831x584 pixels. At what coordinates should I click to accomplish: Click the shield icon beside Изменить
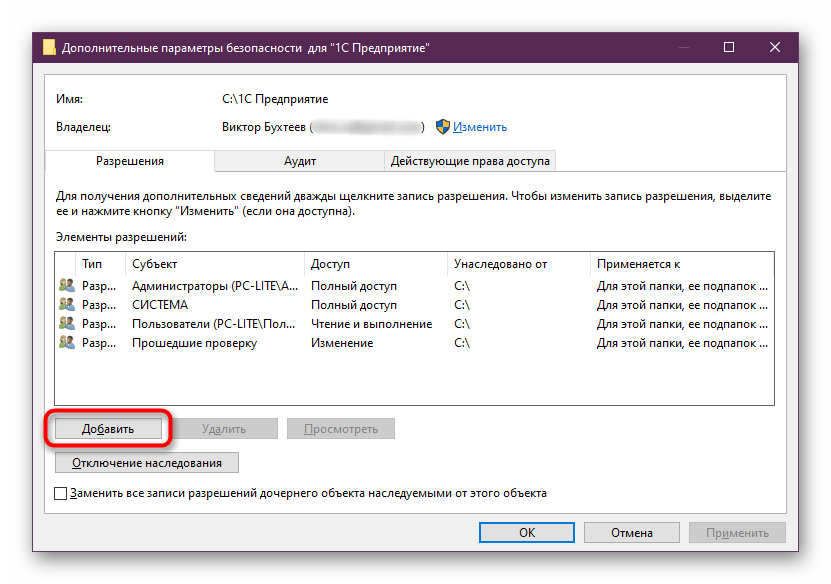tap(443, 127)
